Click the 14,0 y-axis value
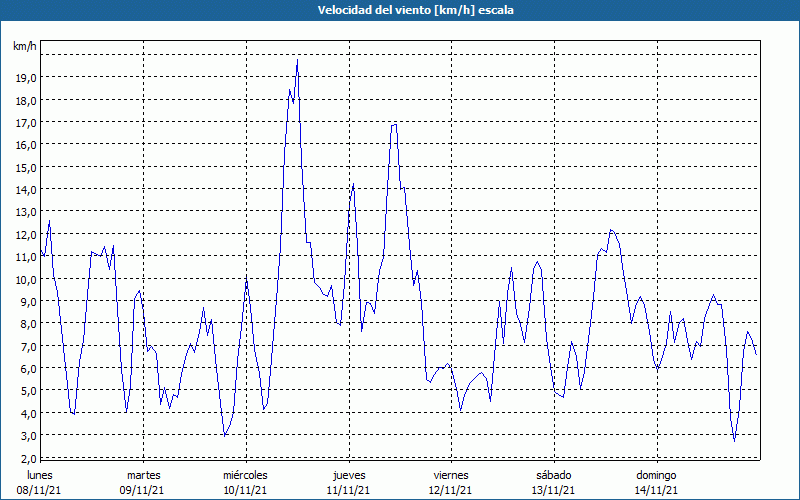The image size is (800, 500). pos(26,190)
